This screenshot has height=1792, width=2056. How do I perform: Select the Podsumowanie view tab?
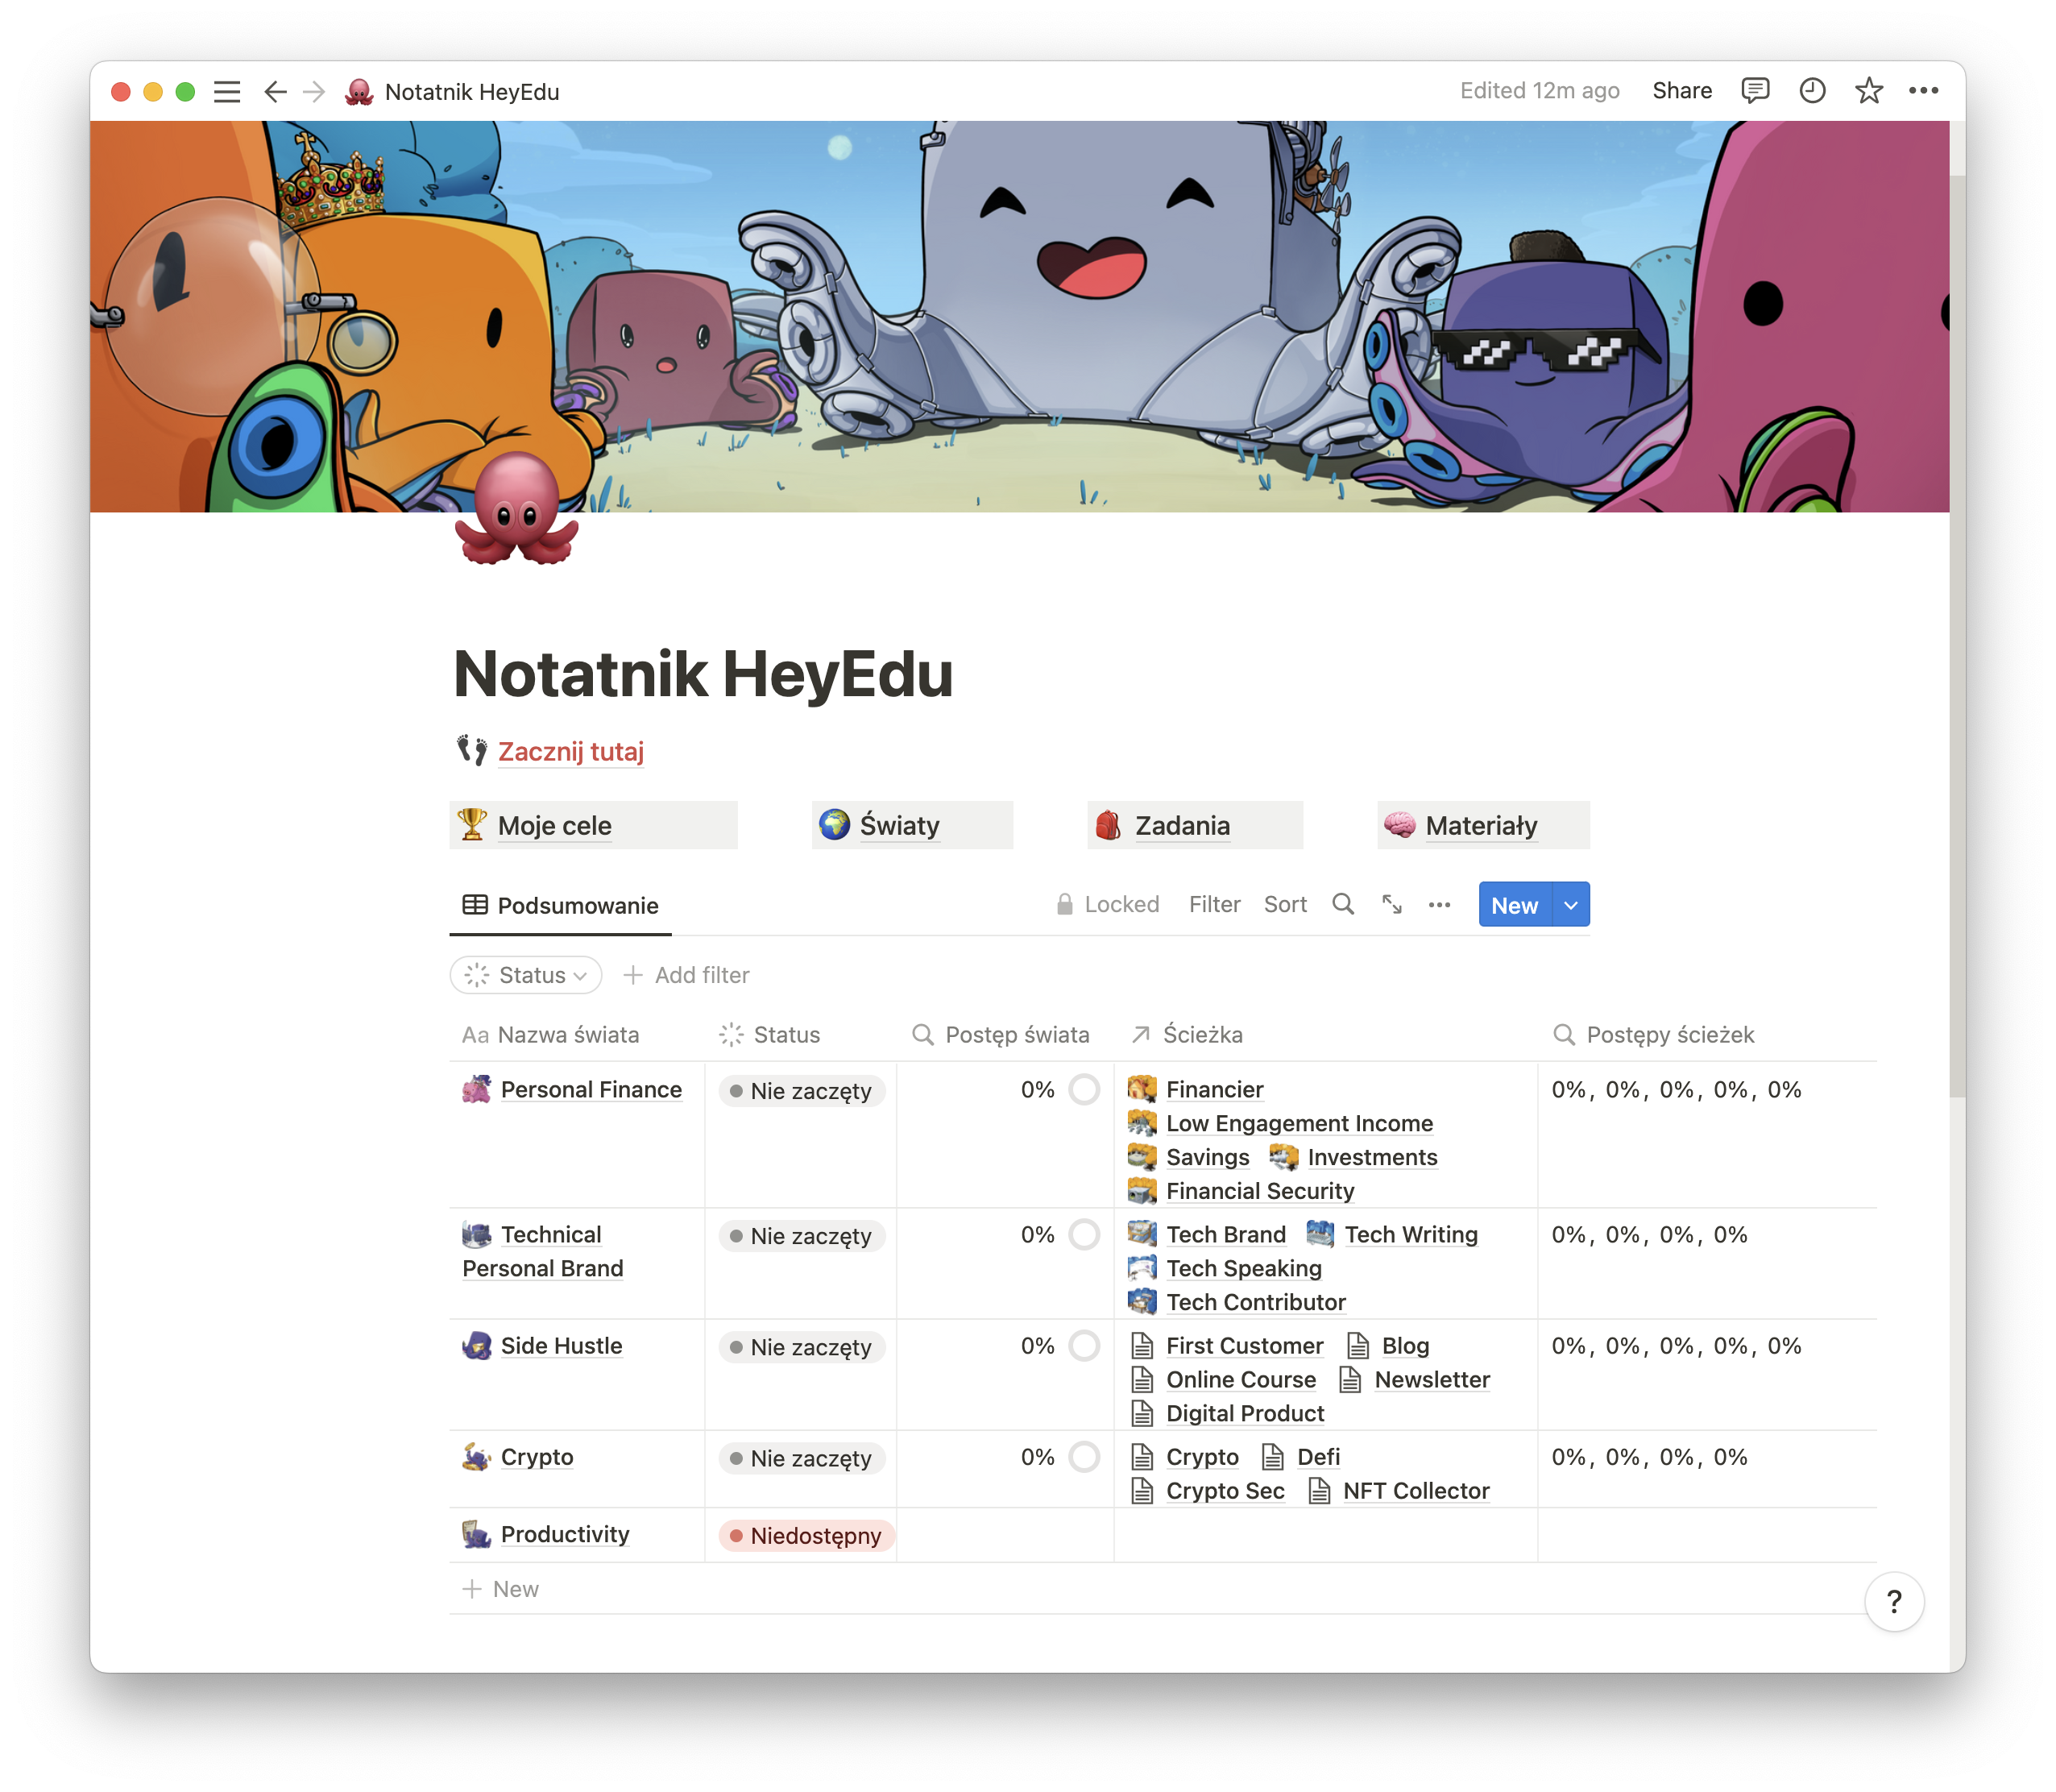point(561,906)
